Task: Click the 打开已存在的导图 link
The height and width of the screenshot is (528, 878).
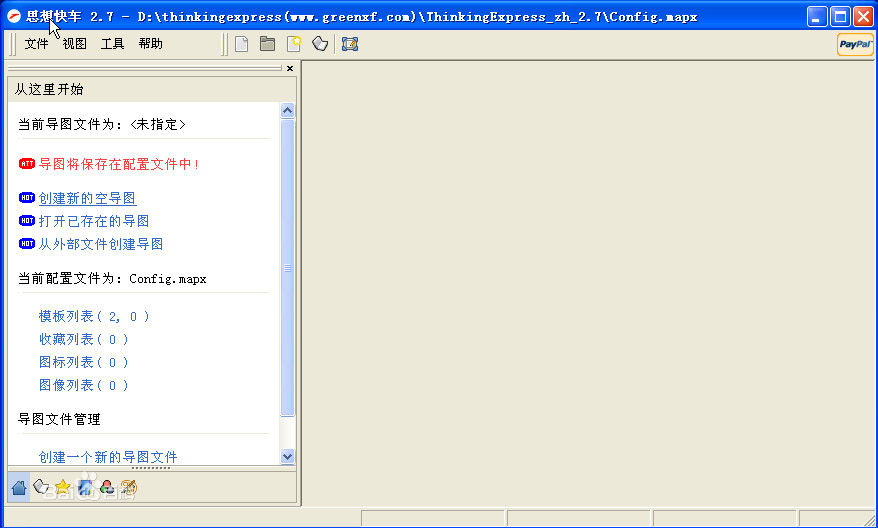Action: pyautogui.click(x=94, y=221)
